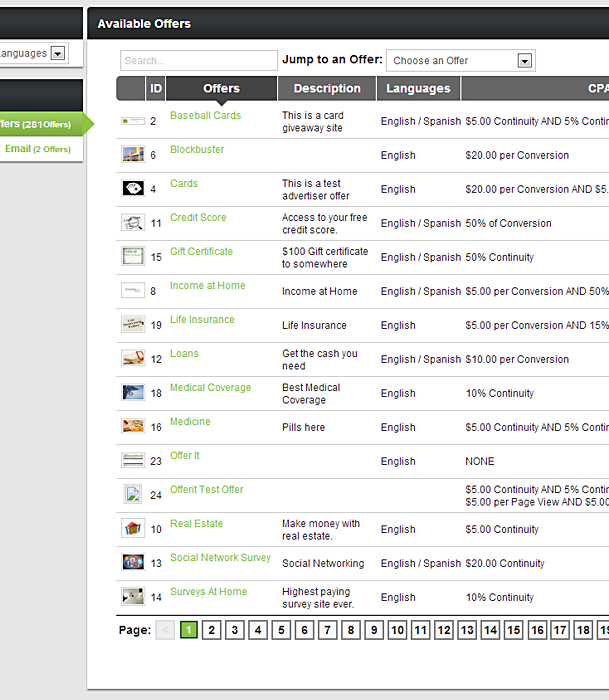Sort by the Offers column header
This screenshot has width=609, height=700.
tap(221, 88)
